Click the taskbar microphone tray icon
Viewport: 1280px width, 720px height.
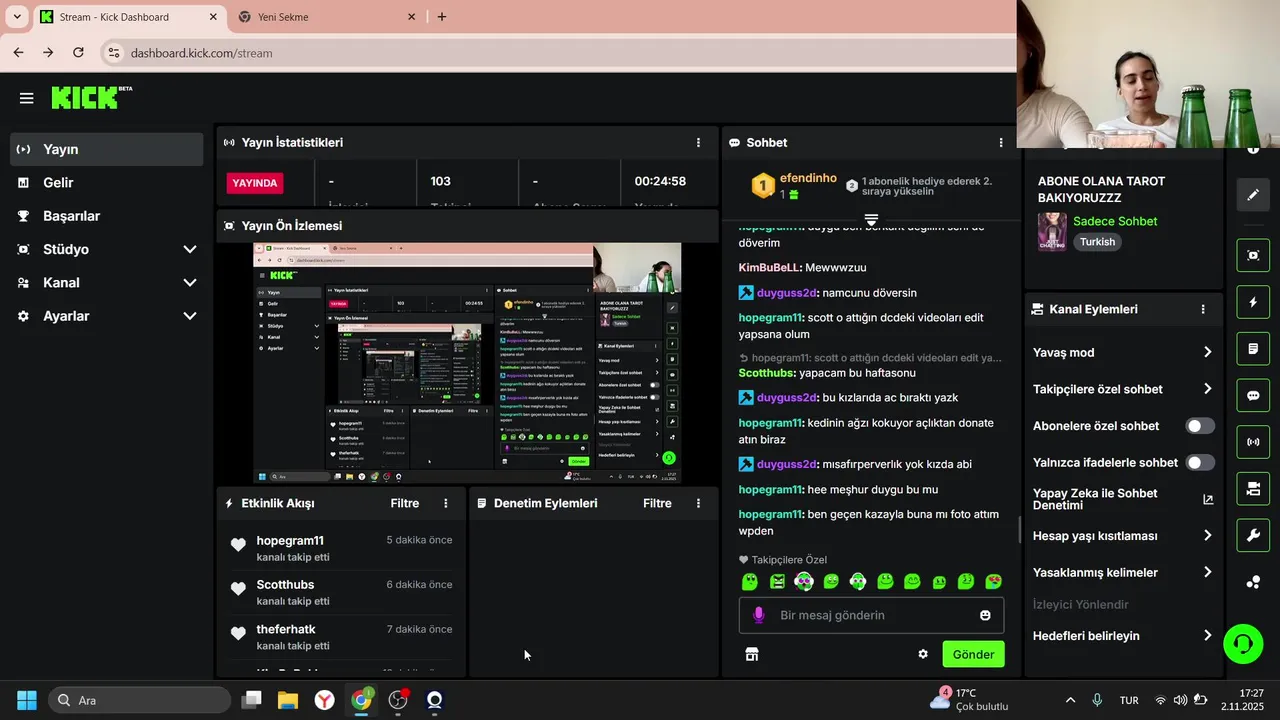coord(1097,700)
